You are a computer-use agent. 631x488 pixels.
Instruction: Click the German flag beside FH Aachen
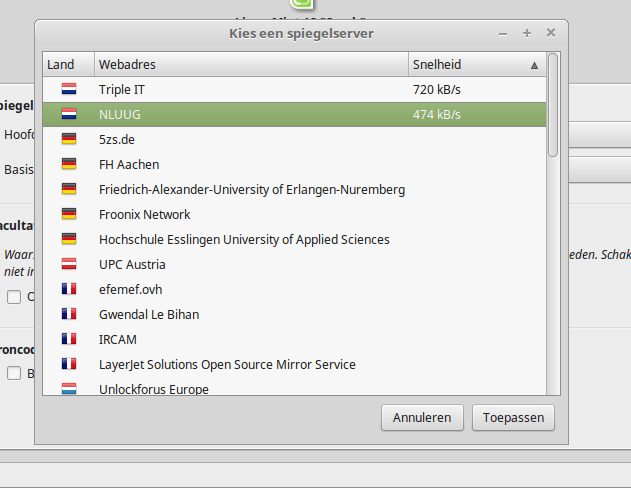pyautogui.click(x=69, y=164)
